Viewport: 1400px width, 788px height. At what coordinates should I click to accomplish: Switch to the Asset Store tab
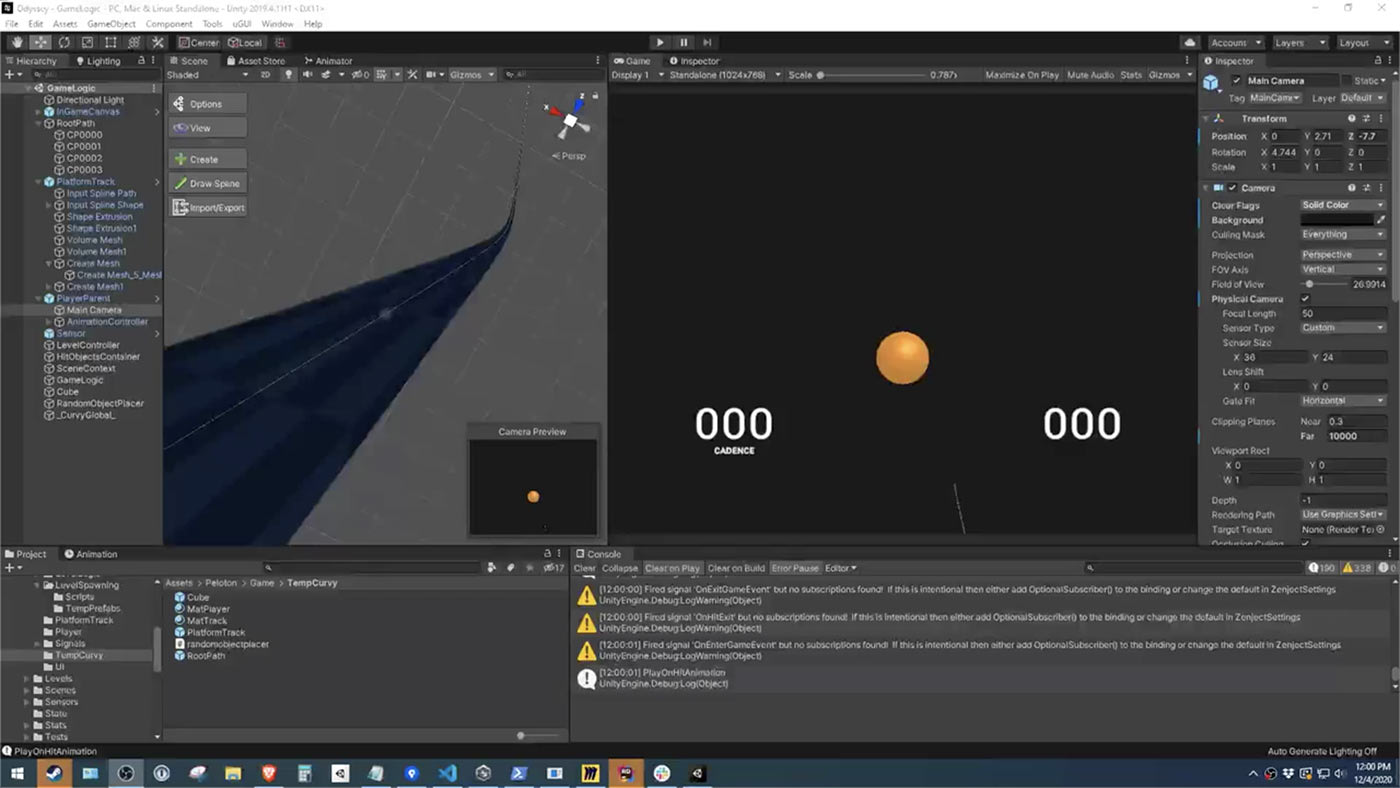256,61
